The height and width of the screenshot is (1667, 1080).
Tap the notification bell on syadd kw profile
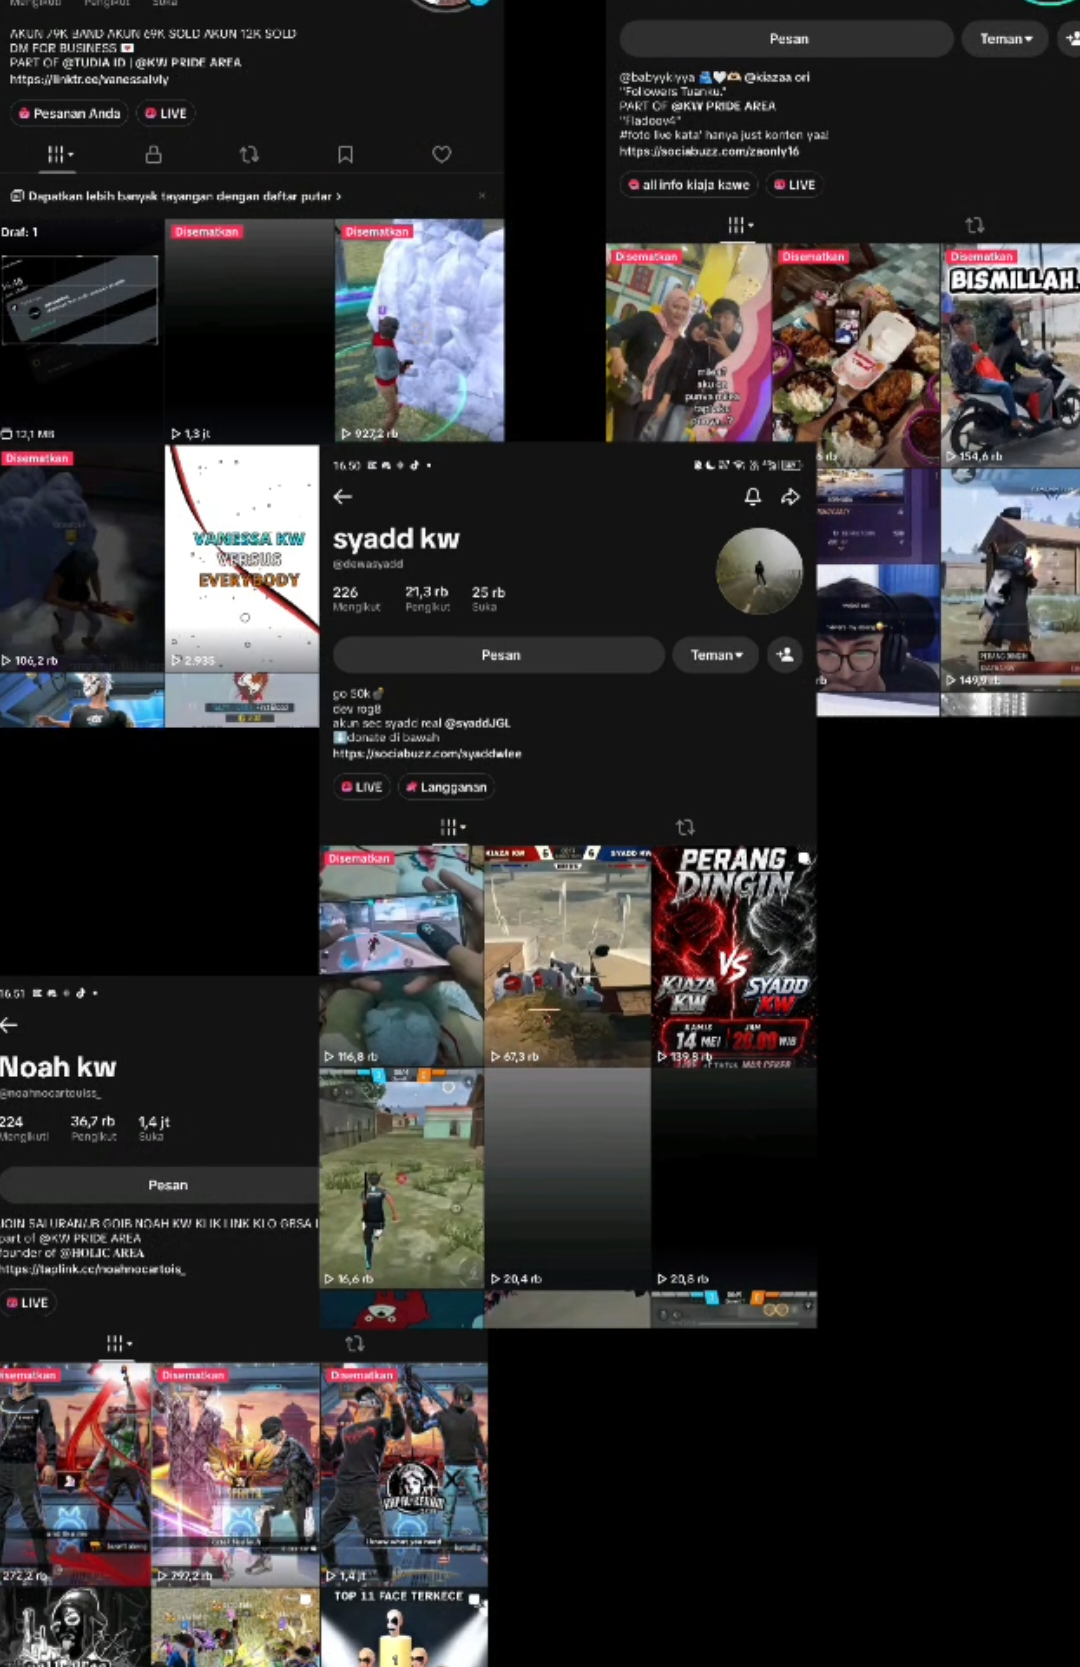click(753, 497)
